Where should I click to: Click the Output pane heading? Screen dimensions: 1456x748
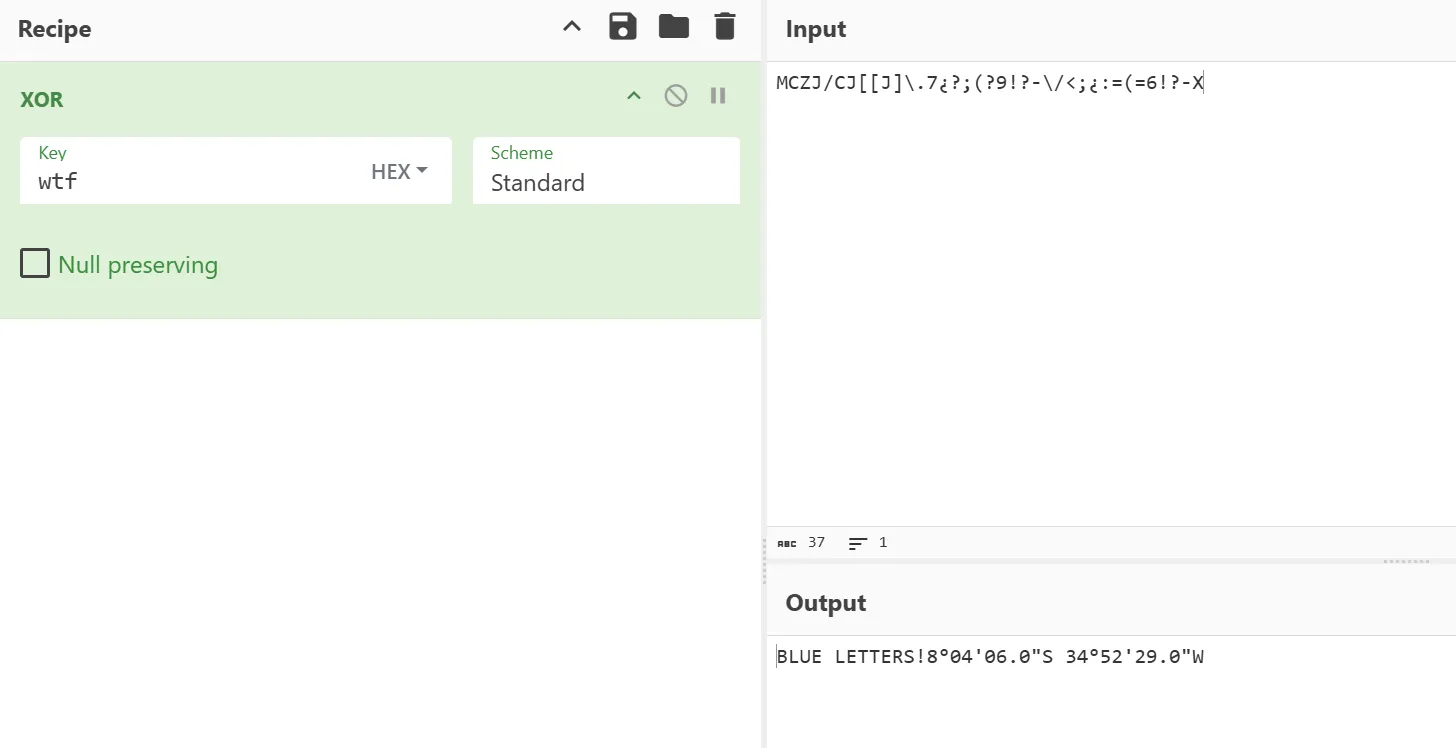(x=826, y=603)
